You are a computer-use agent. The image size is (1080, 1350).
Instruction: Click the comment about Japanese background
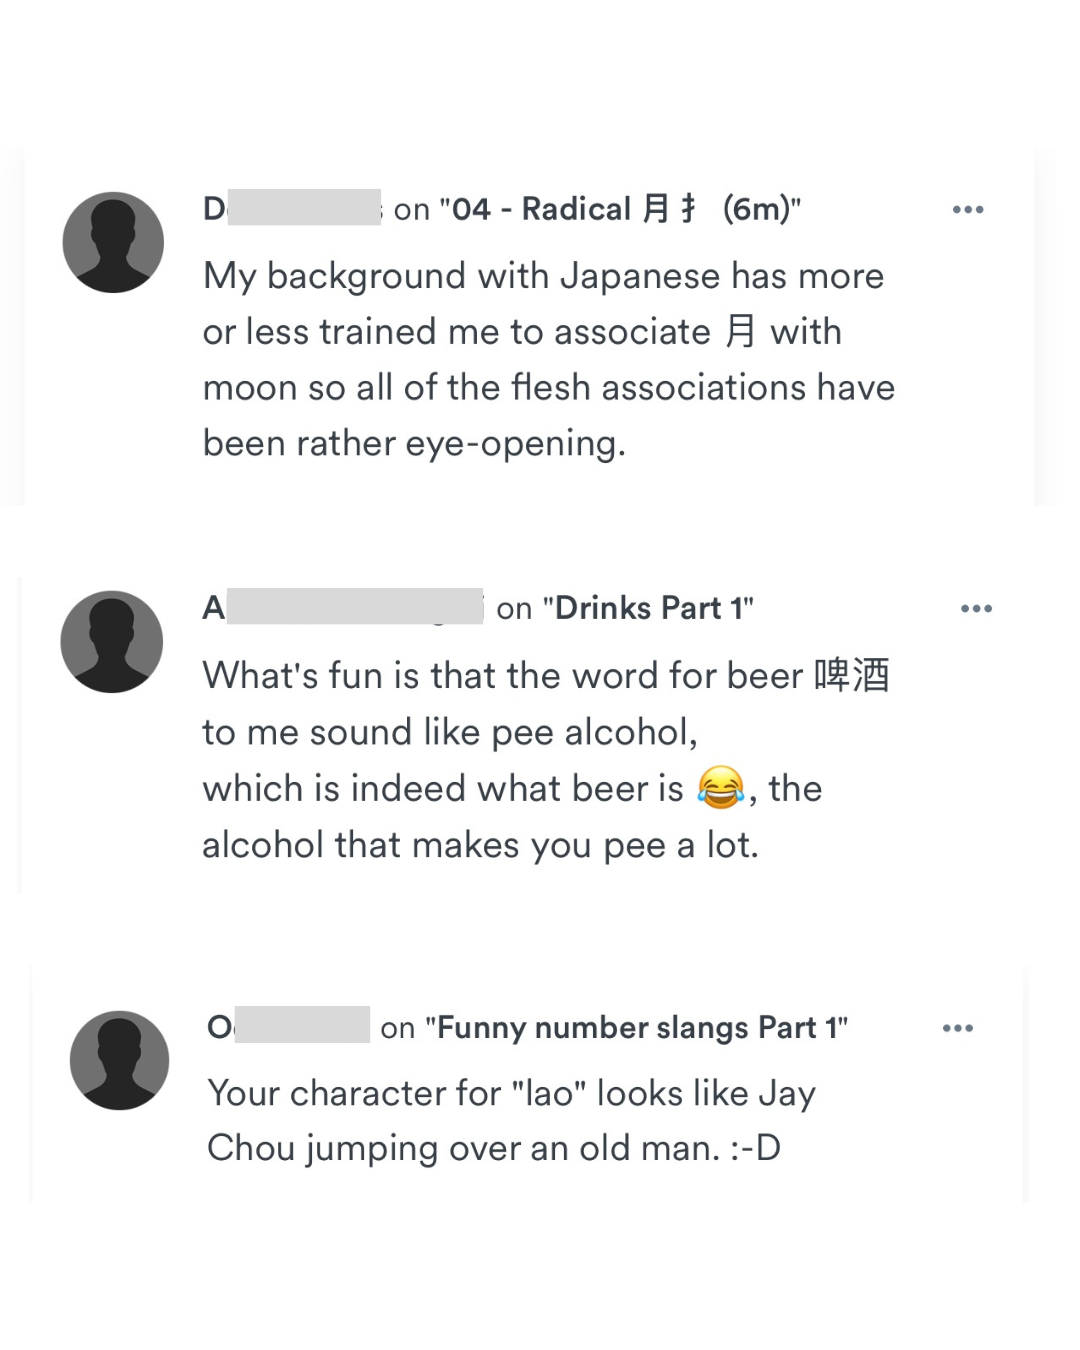click(x=548, y=360)
